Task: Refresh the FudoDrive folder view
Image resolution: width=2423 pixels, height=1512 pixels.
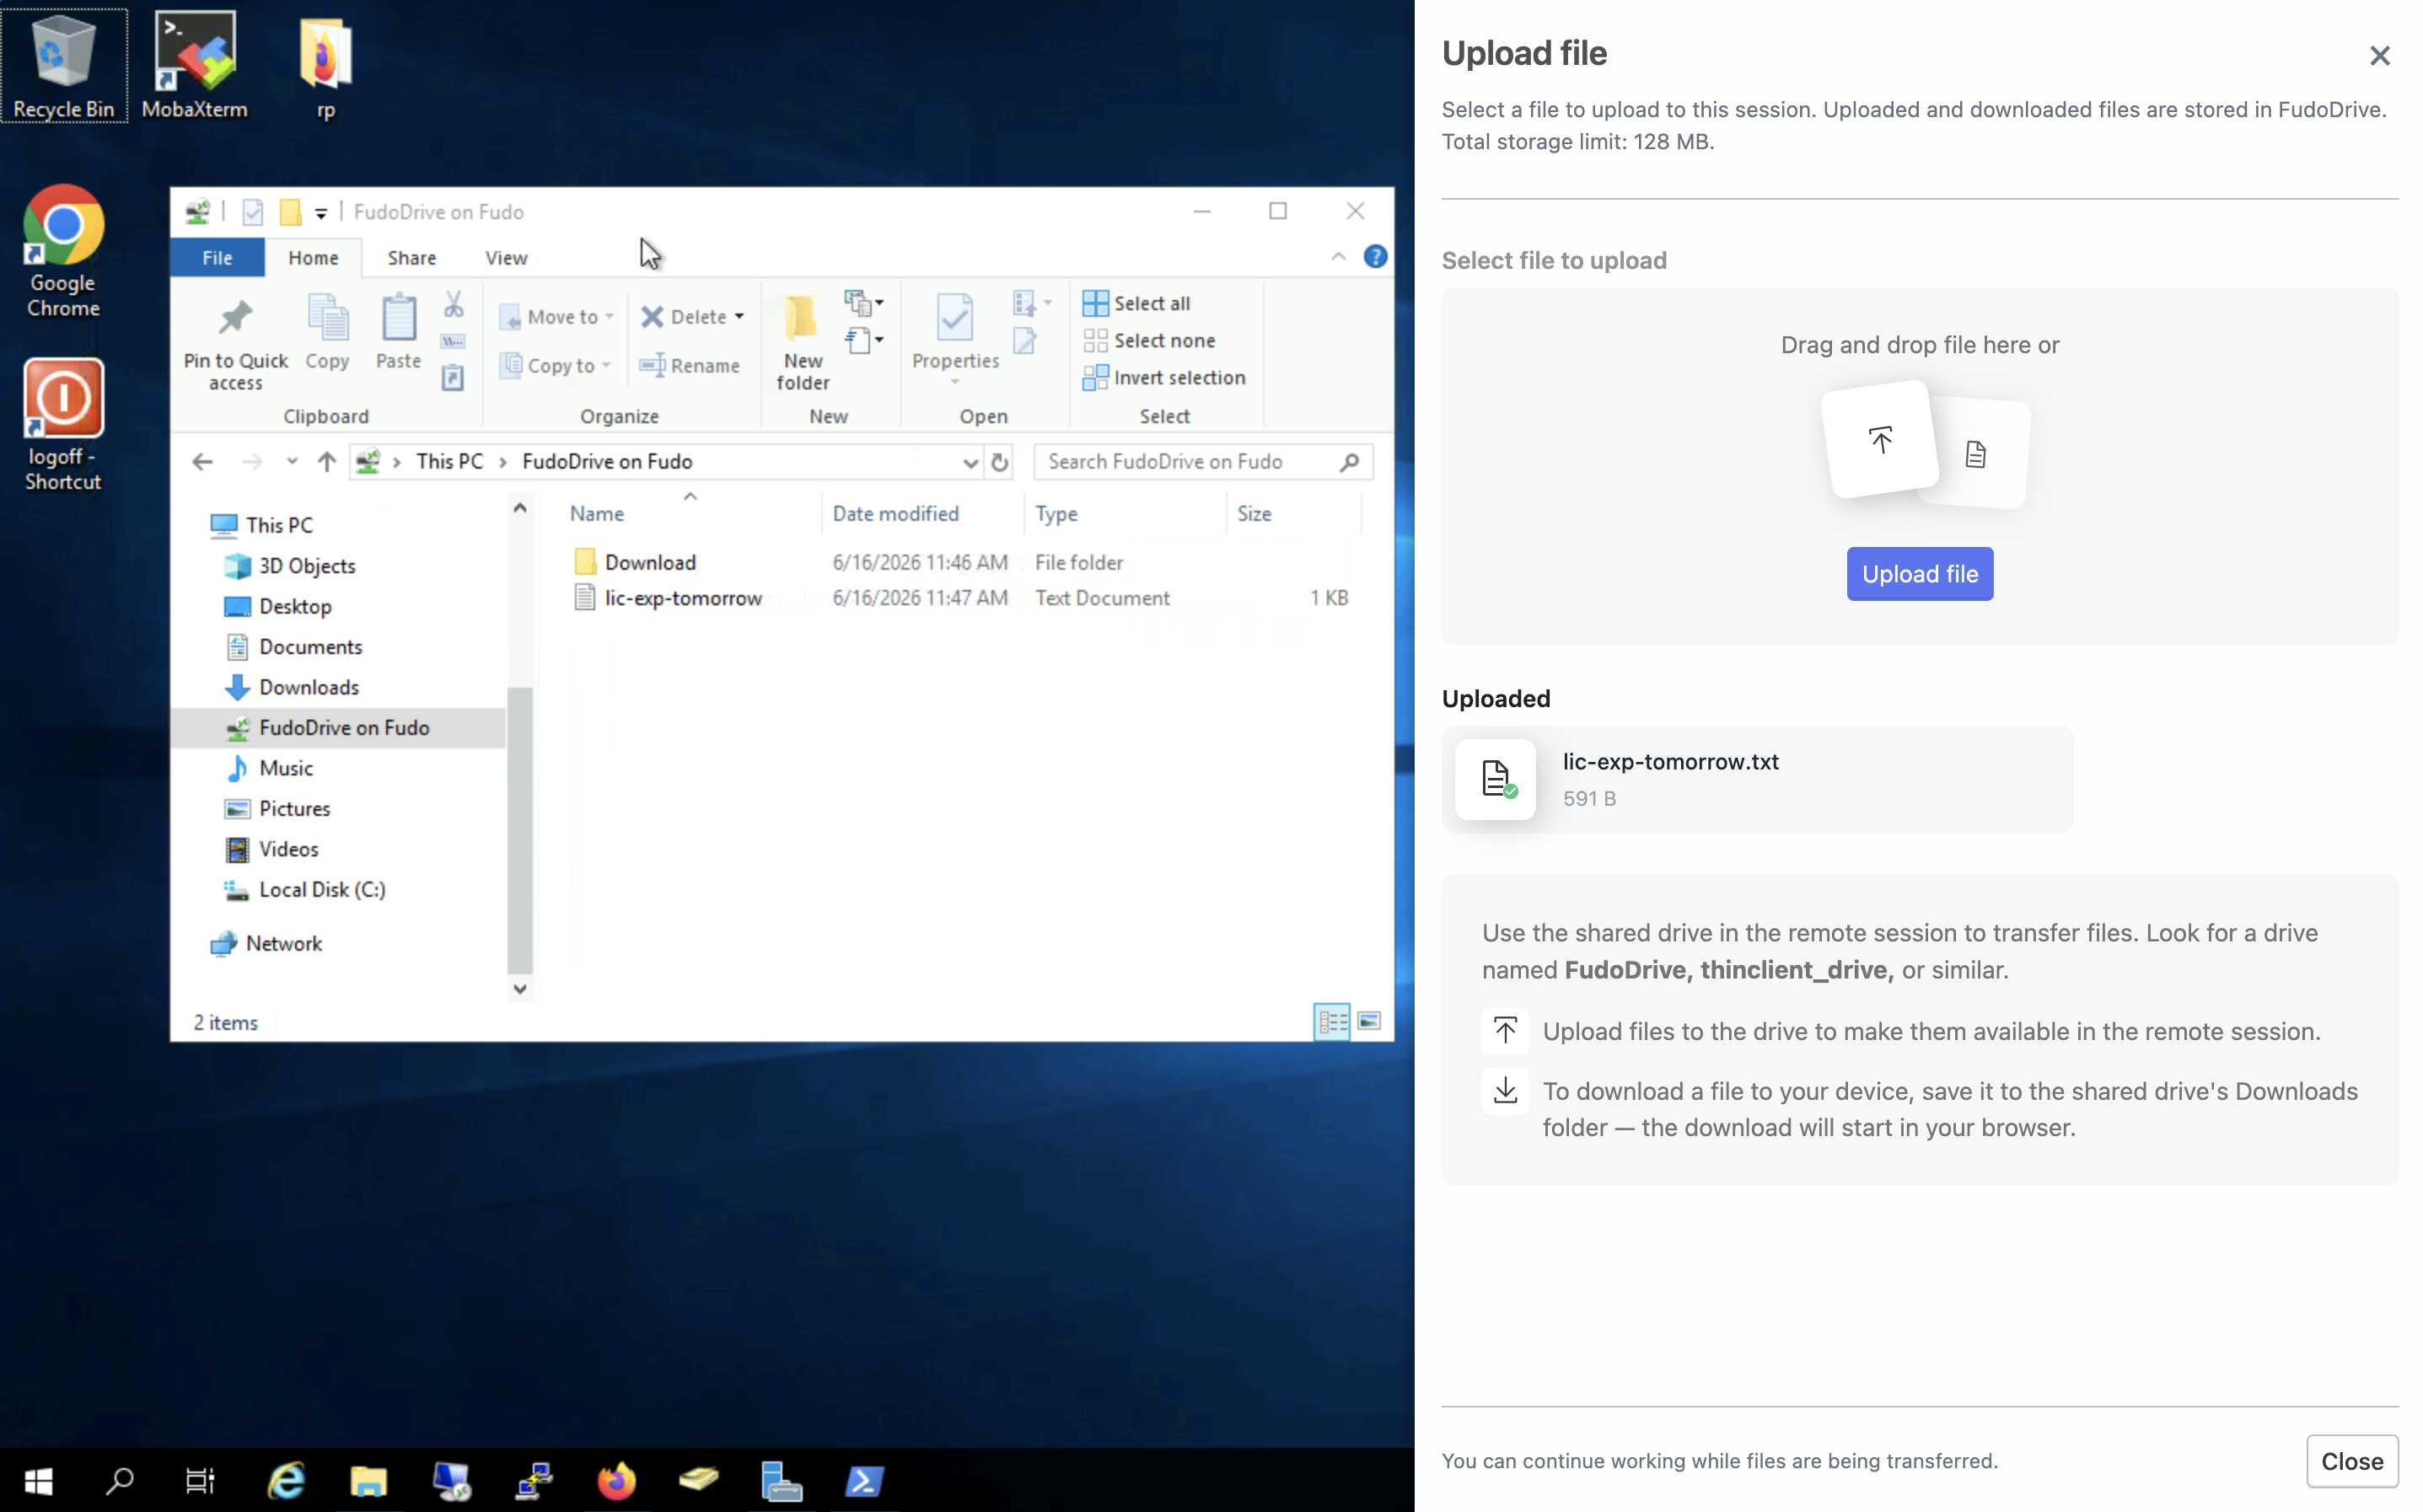Action: 999,461
